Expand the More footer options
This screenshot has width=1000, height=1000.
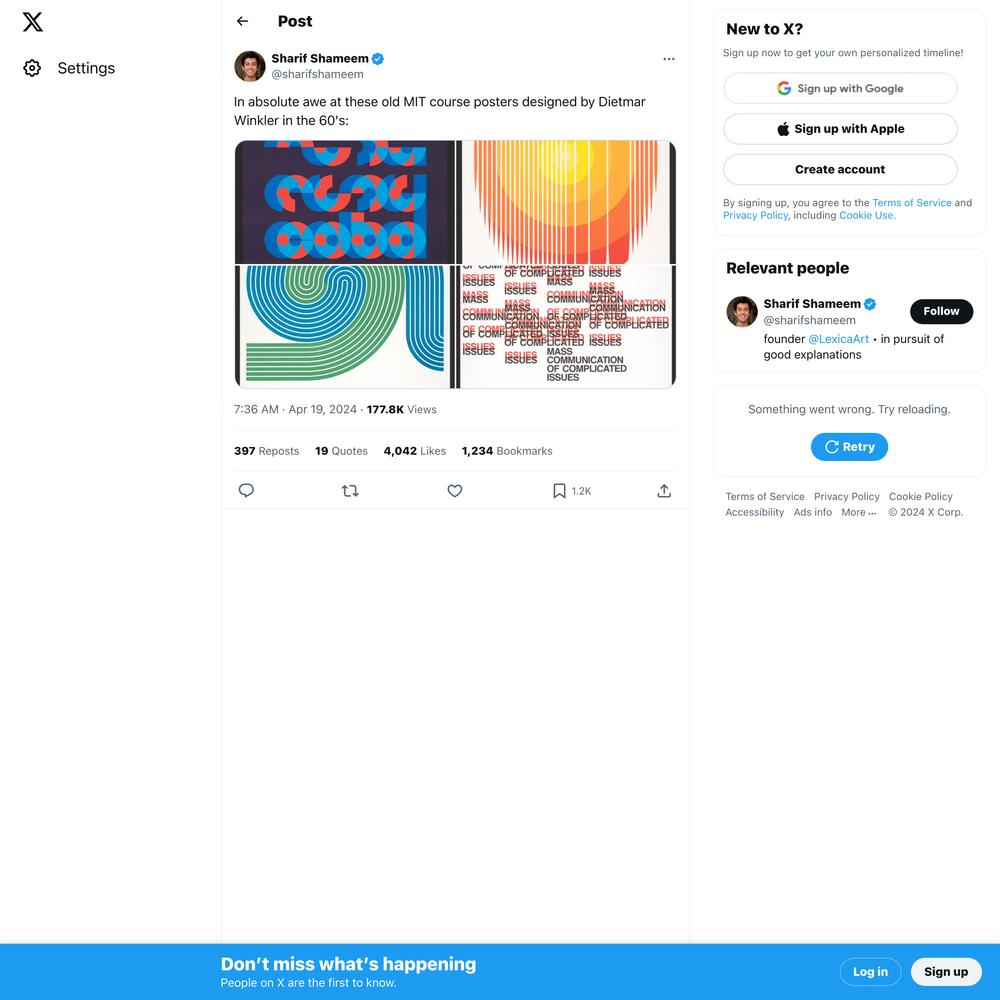coord(858,512)
